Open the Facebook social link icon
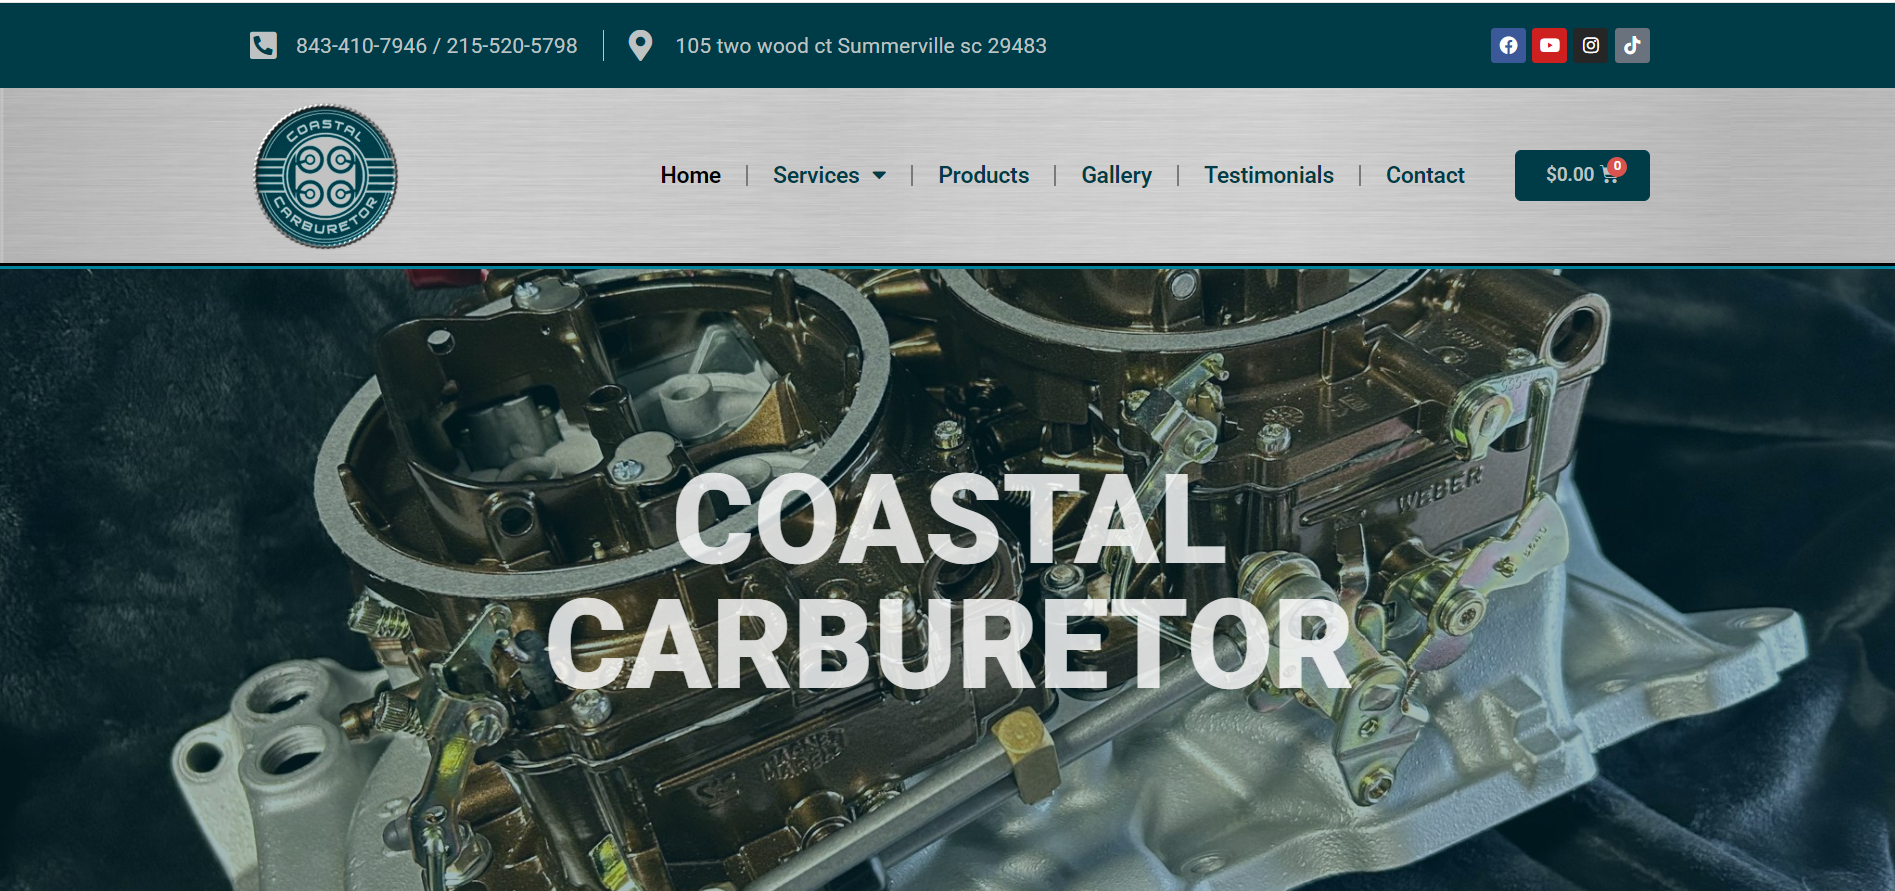The image size is (1895, 891). pos(1508,45)
